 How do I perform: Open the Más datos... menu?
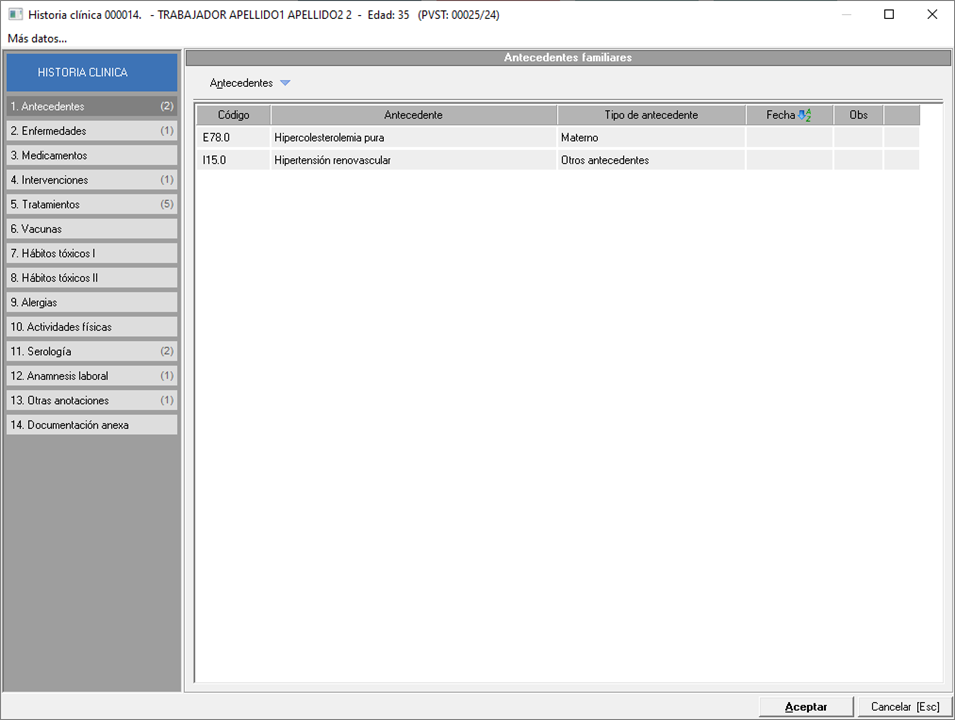click(x=37, y=38)
